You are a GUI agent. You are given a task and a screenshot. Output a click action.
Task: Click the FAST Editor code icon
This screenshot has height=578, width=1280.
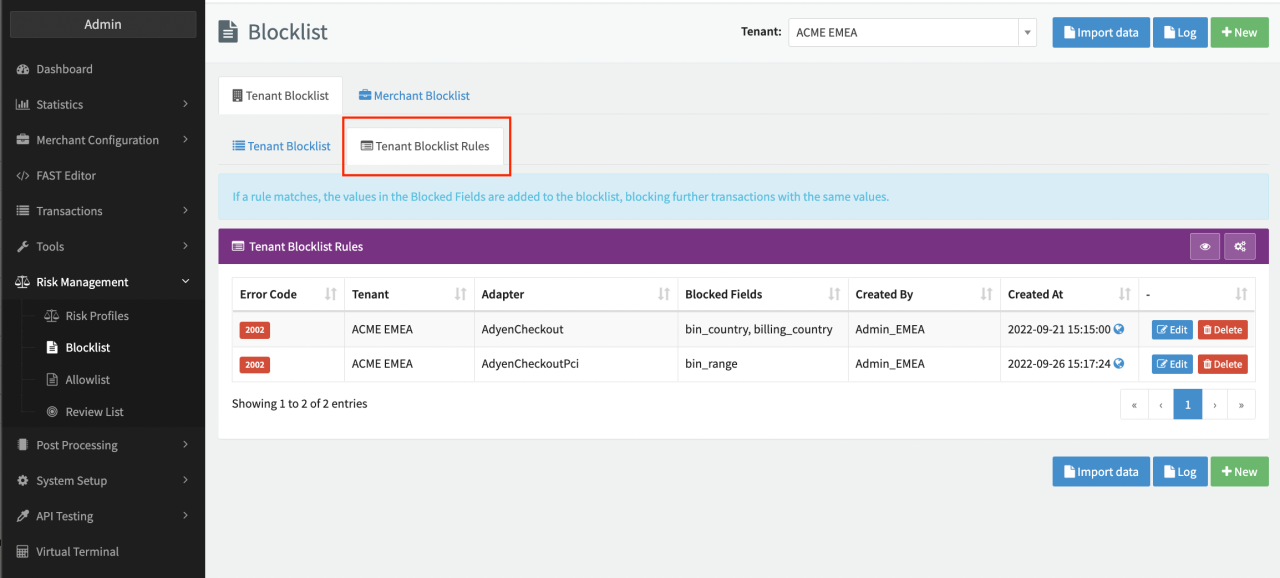tap(22, 175)
